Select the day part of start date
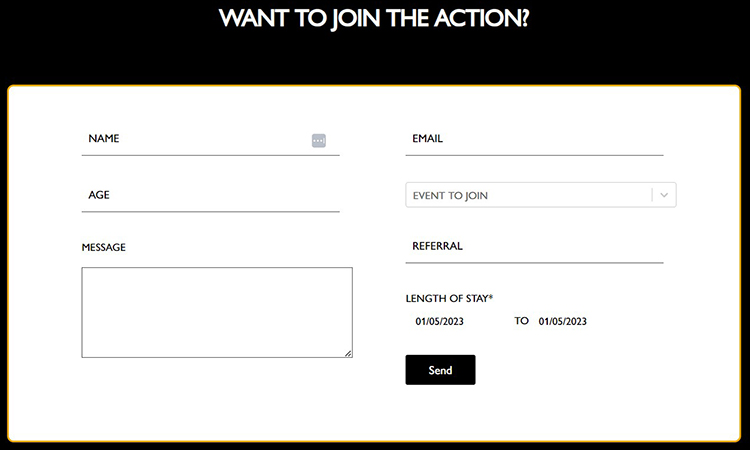Image resolution: width=750 pixels, height=450 pixels. point(420,321)
